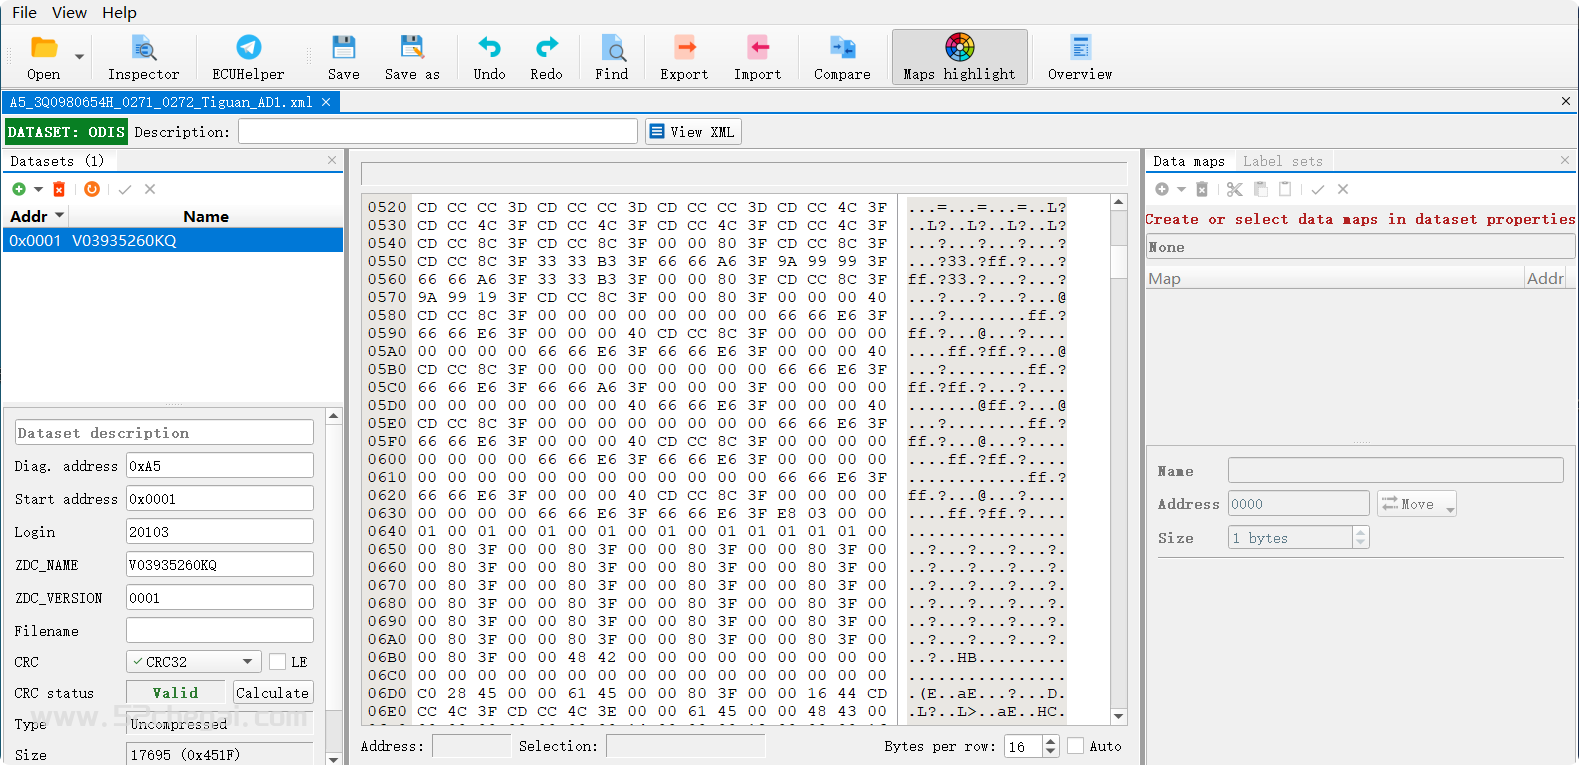Open the Help menu
This screenshot has height=765, width=1579.
[119, 12]
